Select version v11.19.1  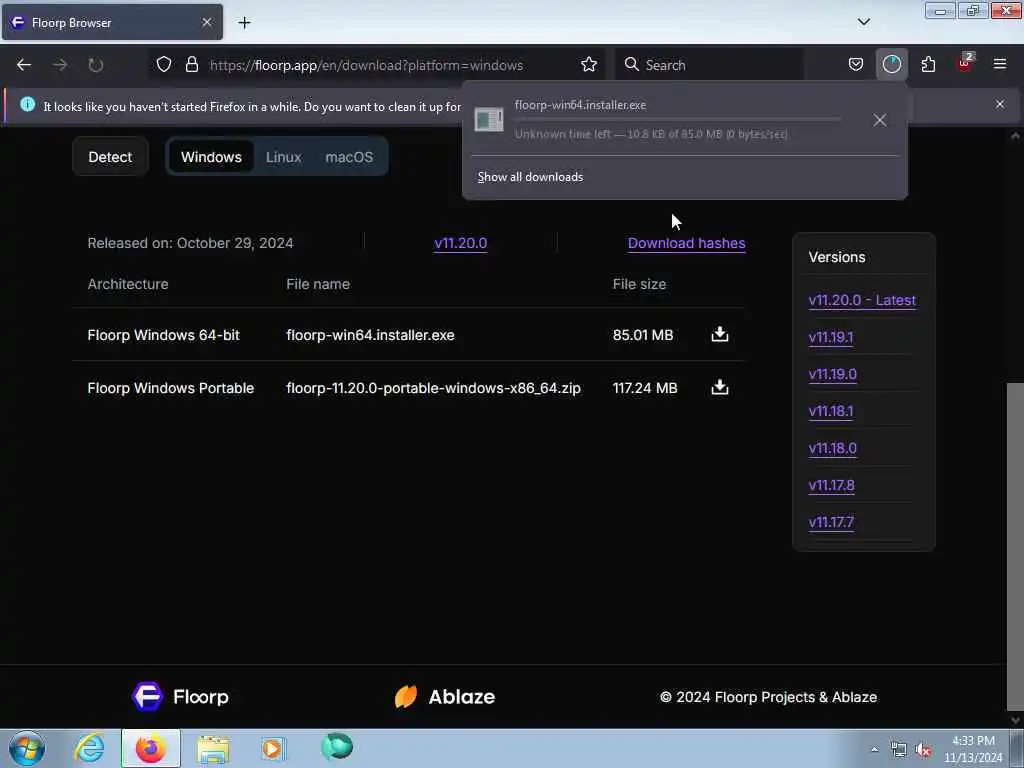click(831, 338)
